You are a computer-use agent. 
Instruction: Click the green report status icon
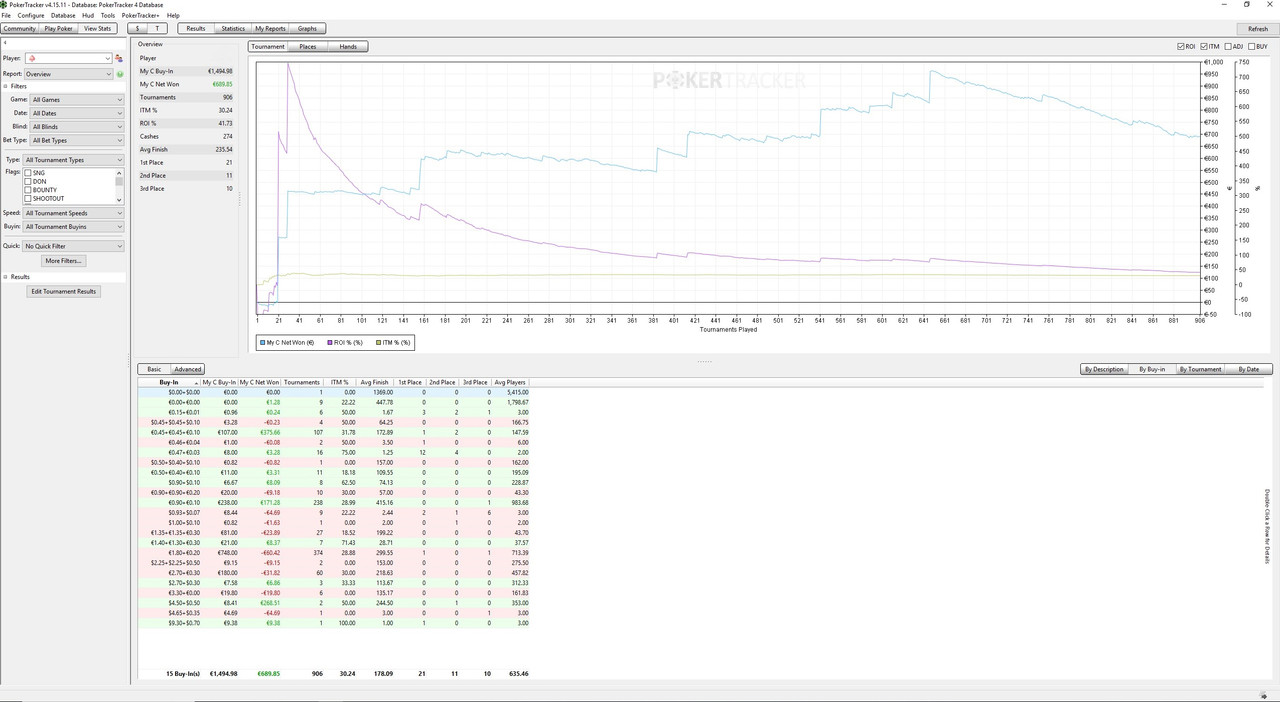pos(120,74)
